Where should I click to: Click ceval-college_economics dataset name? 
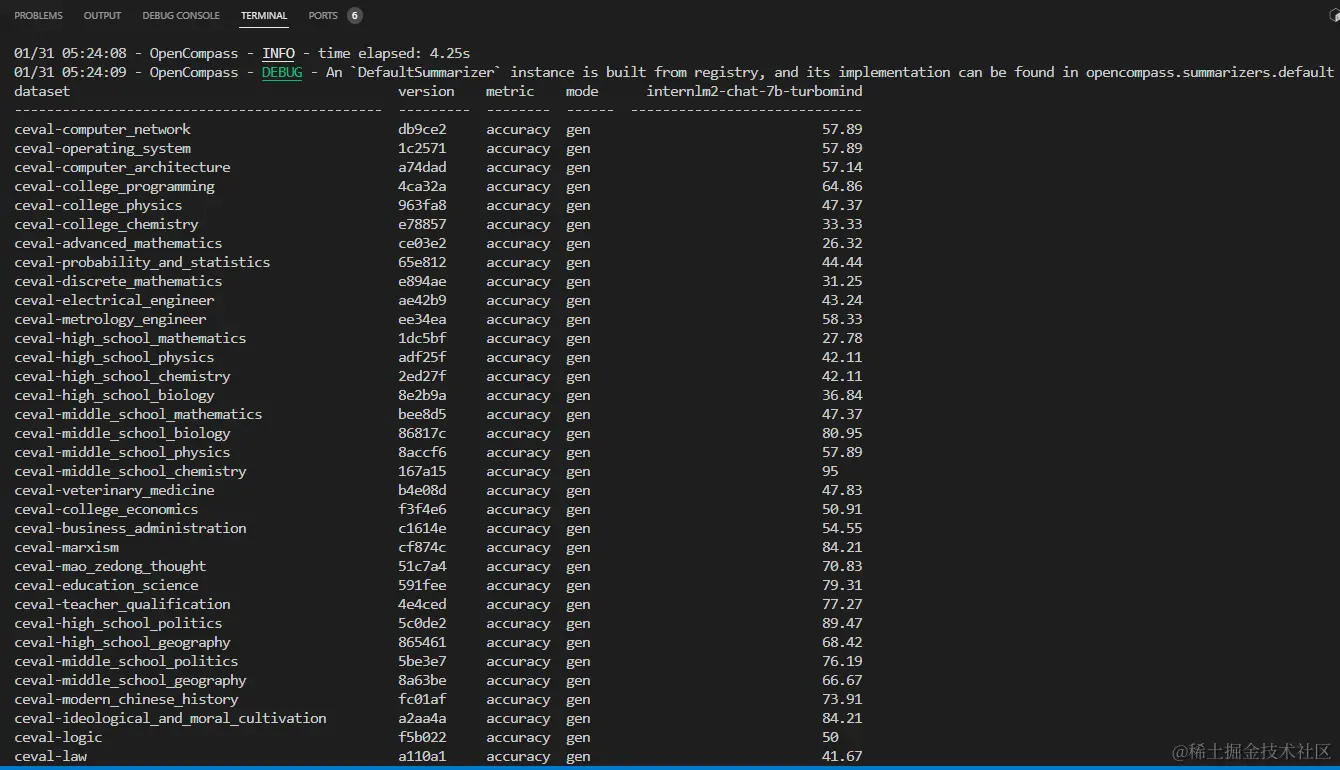click(106, 509)
